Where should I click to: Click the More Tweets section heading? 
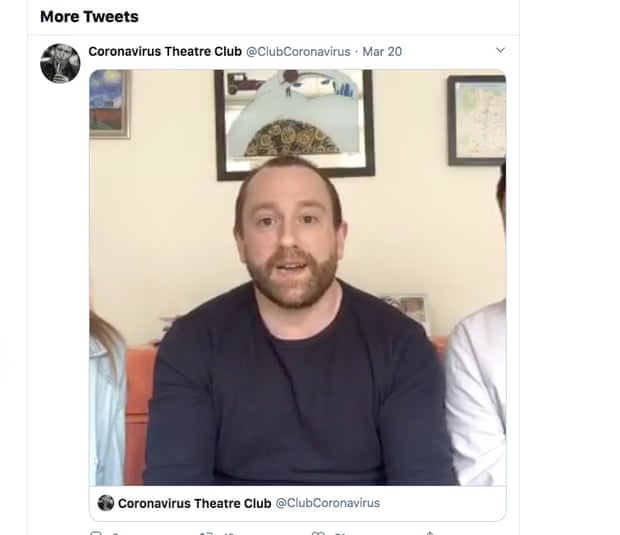pos(89,17)
